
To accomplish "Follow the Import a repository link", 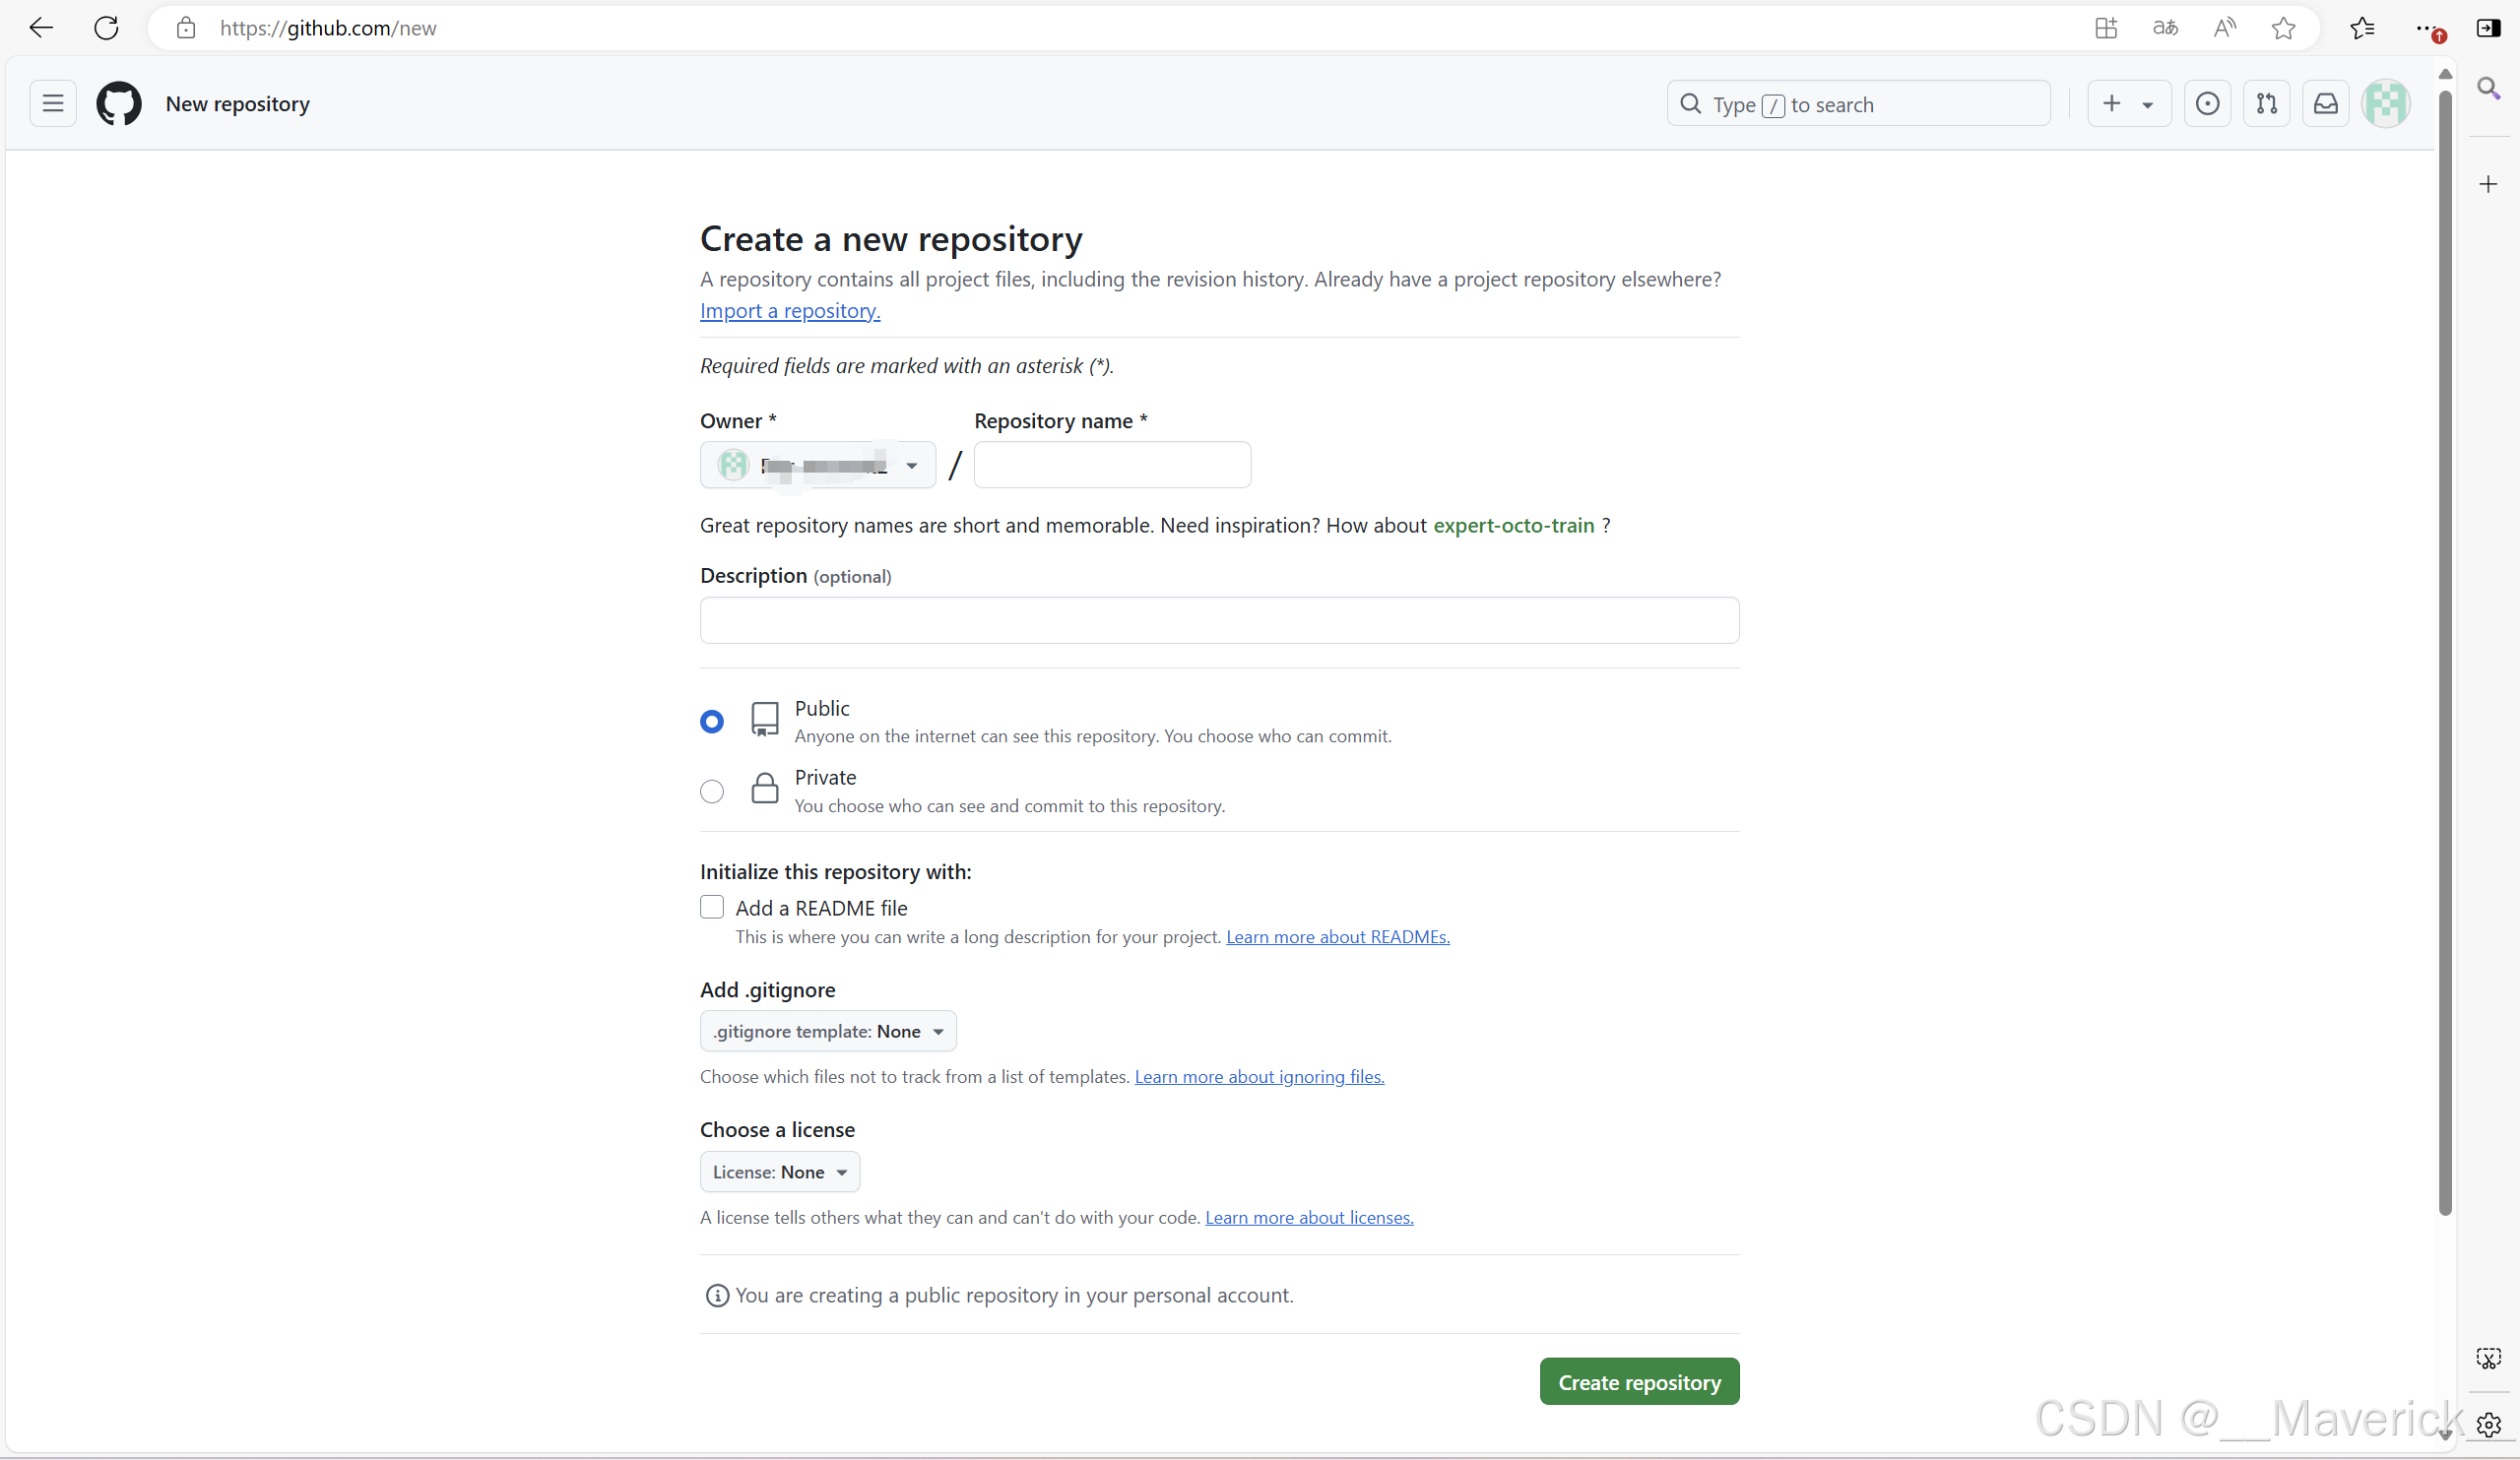I will pyautogui.click(x=789, y=311).
